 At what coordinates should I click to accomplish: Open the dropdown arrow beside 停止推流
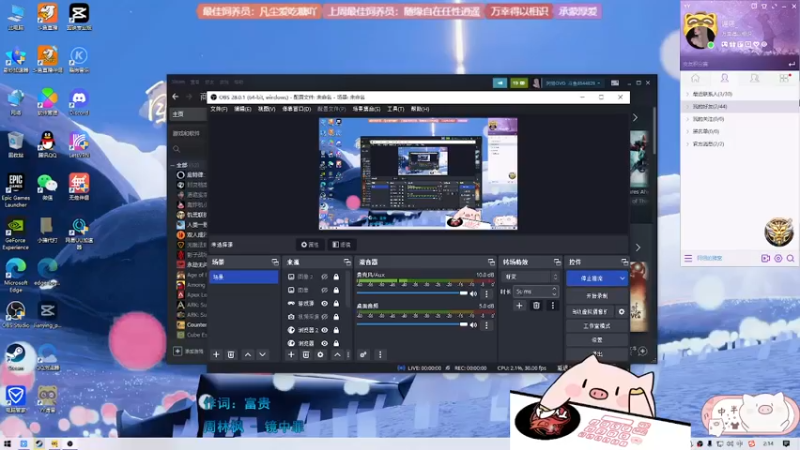(x=622, y=279)
